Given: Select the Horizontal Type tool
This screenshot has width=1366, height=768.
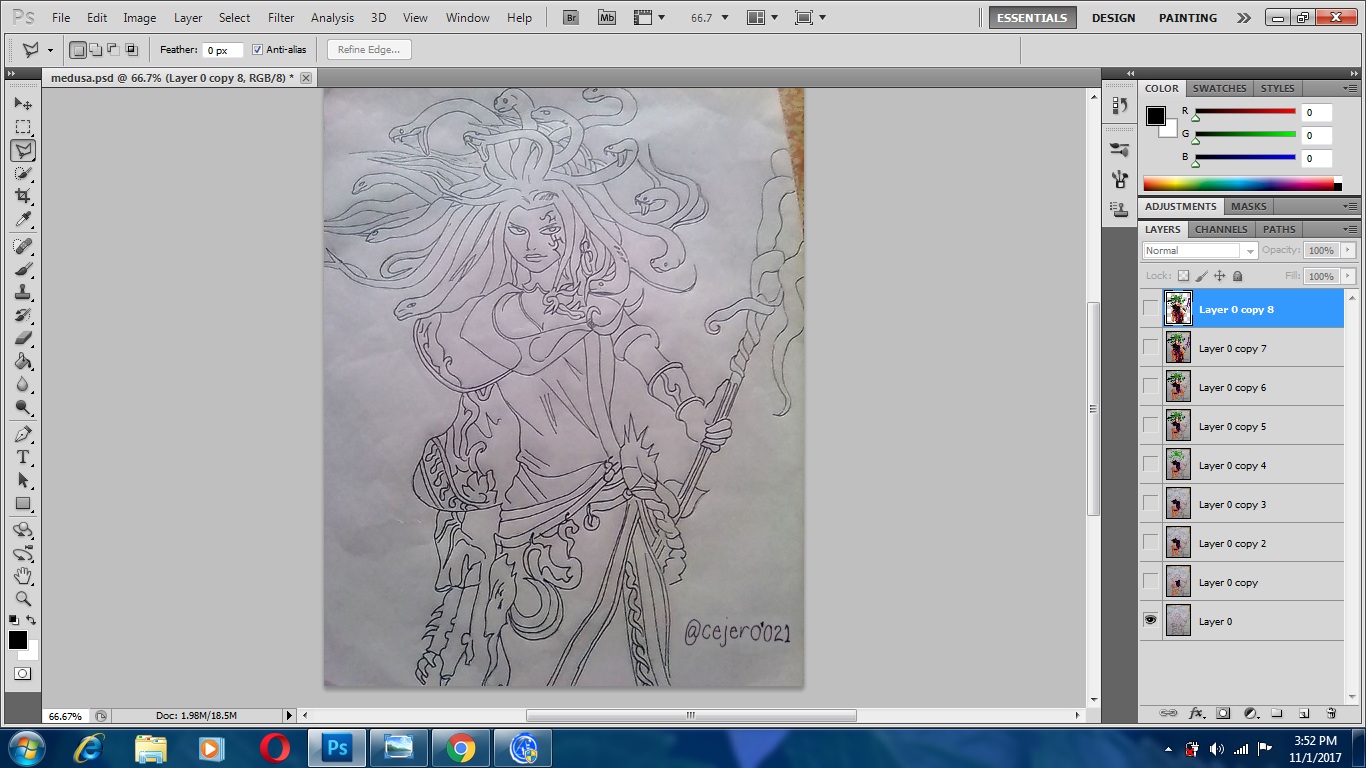Looking at the screenshot, I should pos(23,457).
